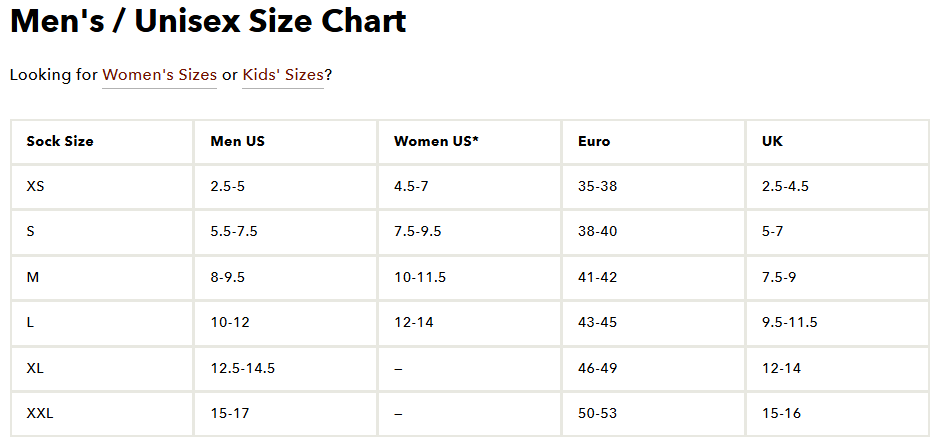The image size is (938, 441).
Task: Click the Men's / Unisex Size Chart heading
Action: [x=208, y=22]
